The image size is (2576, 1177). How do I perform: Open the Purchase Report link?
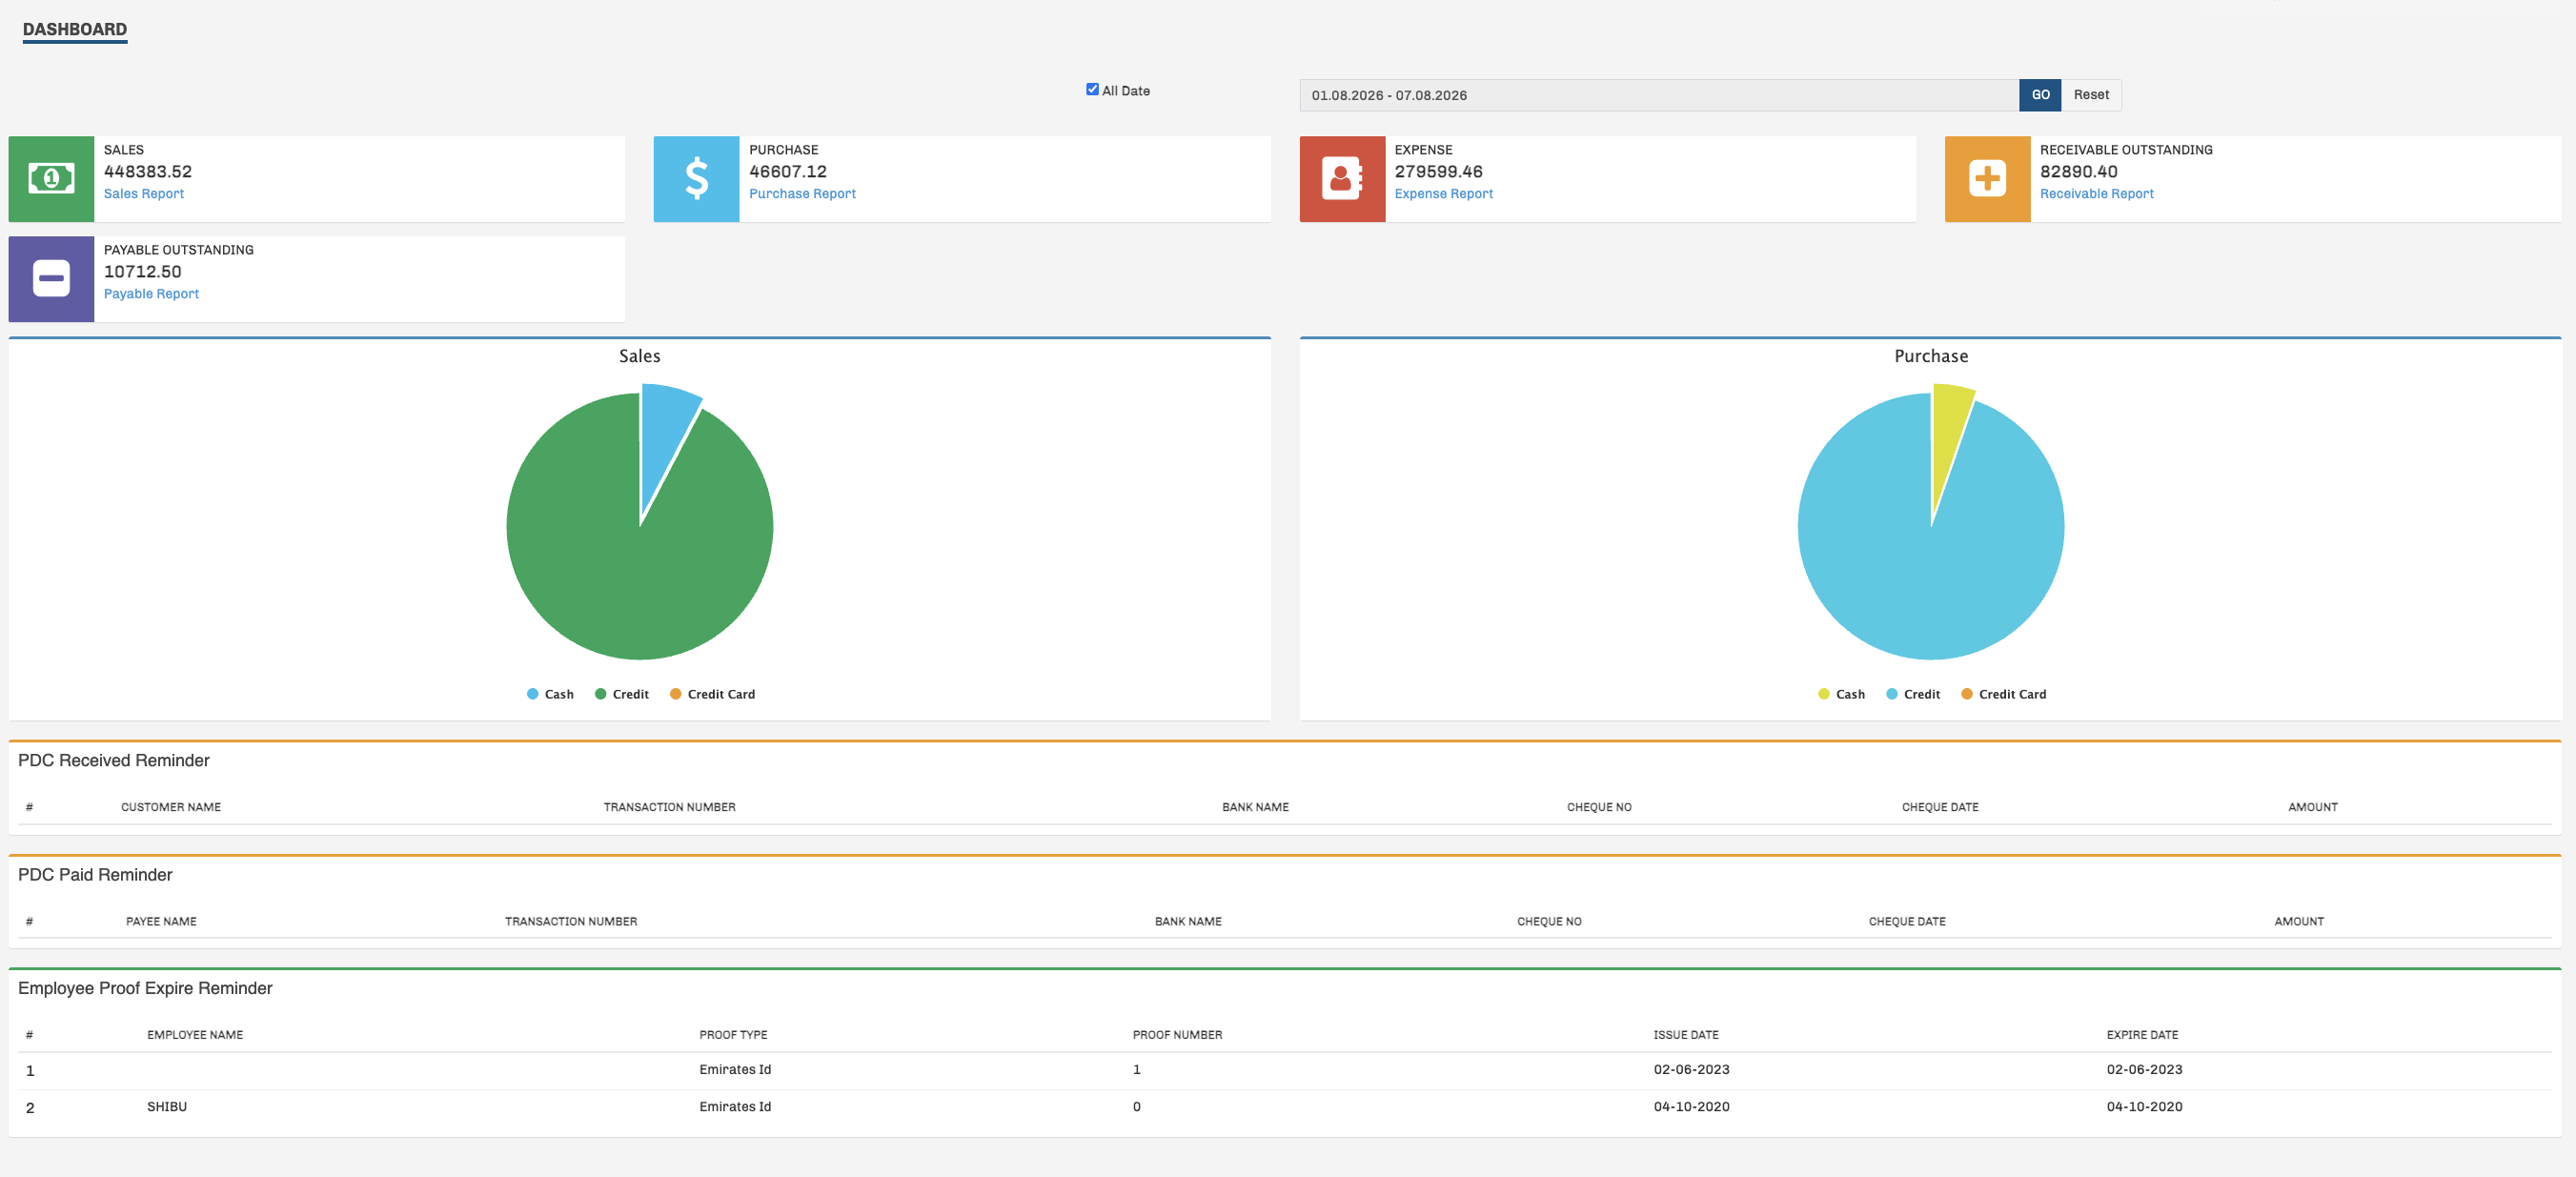802,194
